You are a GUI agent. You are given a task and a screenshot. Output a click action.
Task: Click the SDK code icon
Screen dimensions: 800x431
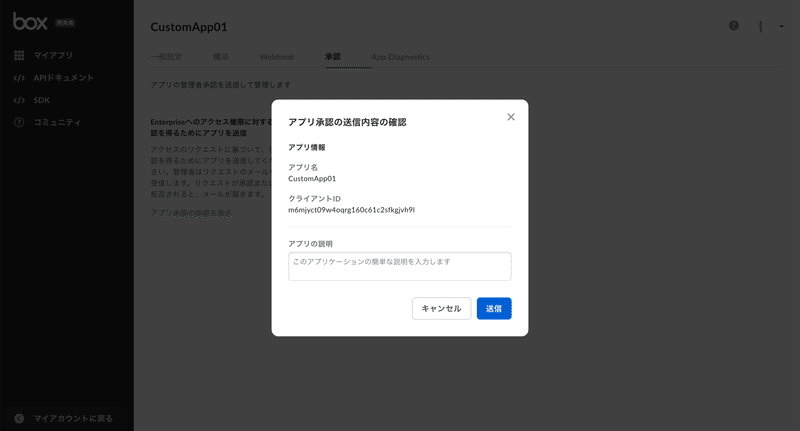point(19,100)
